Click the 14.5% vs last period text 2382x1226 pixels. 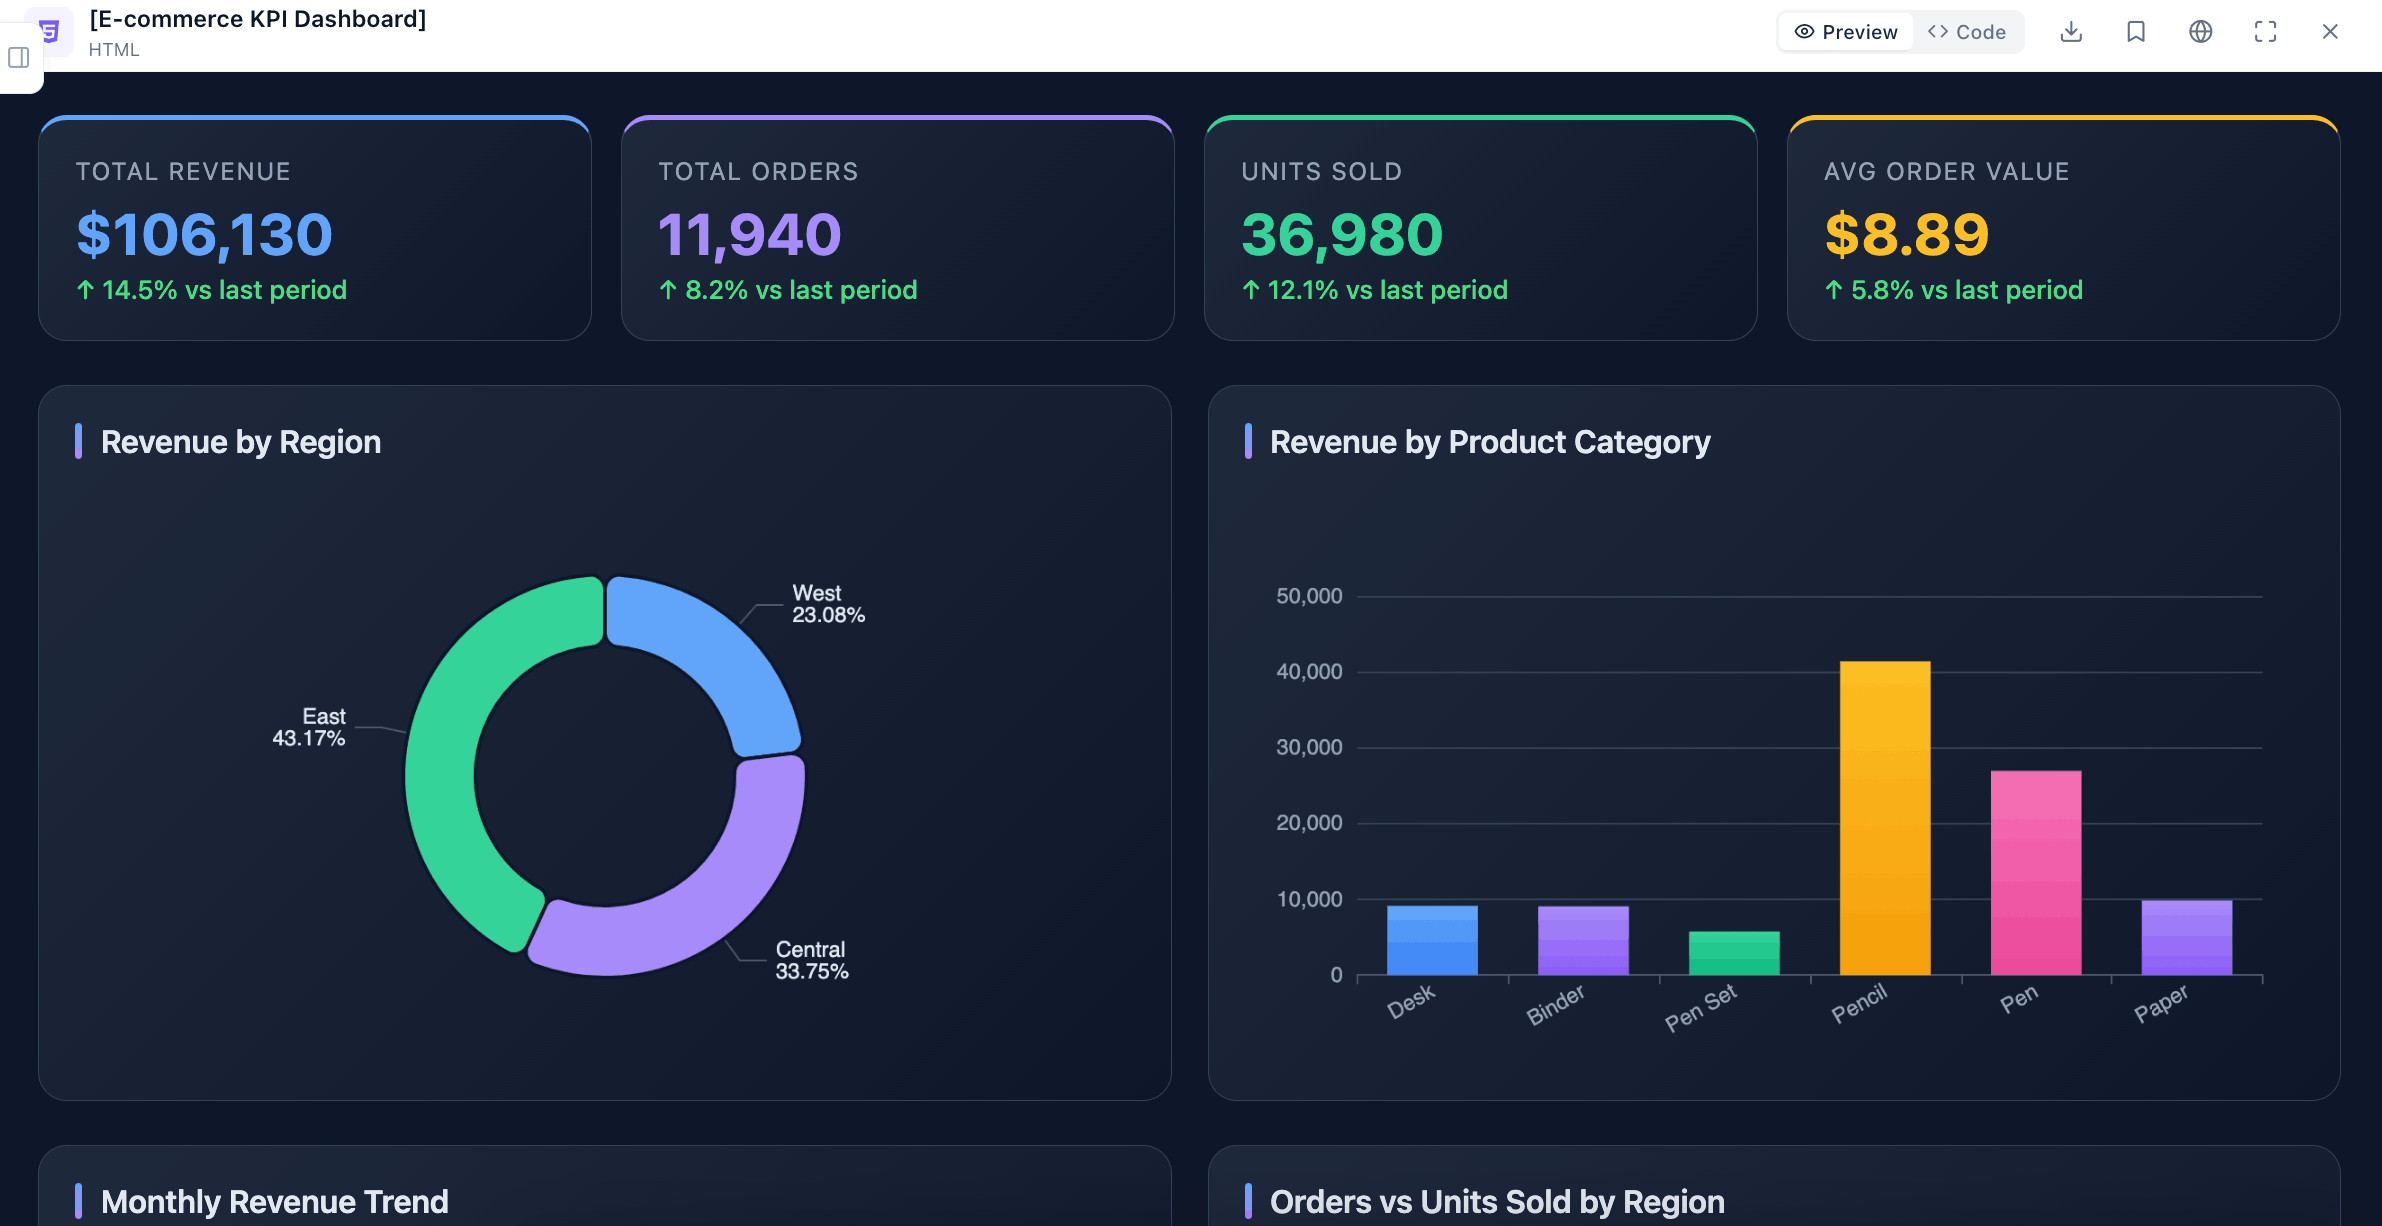pyautogui.click(x=212, y=290)
